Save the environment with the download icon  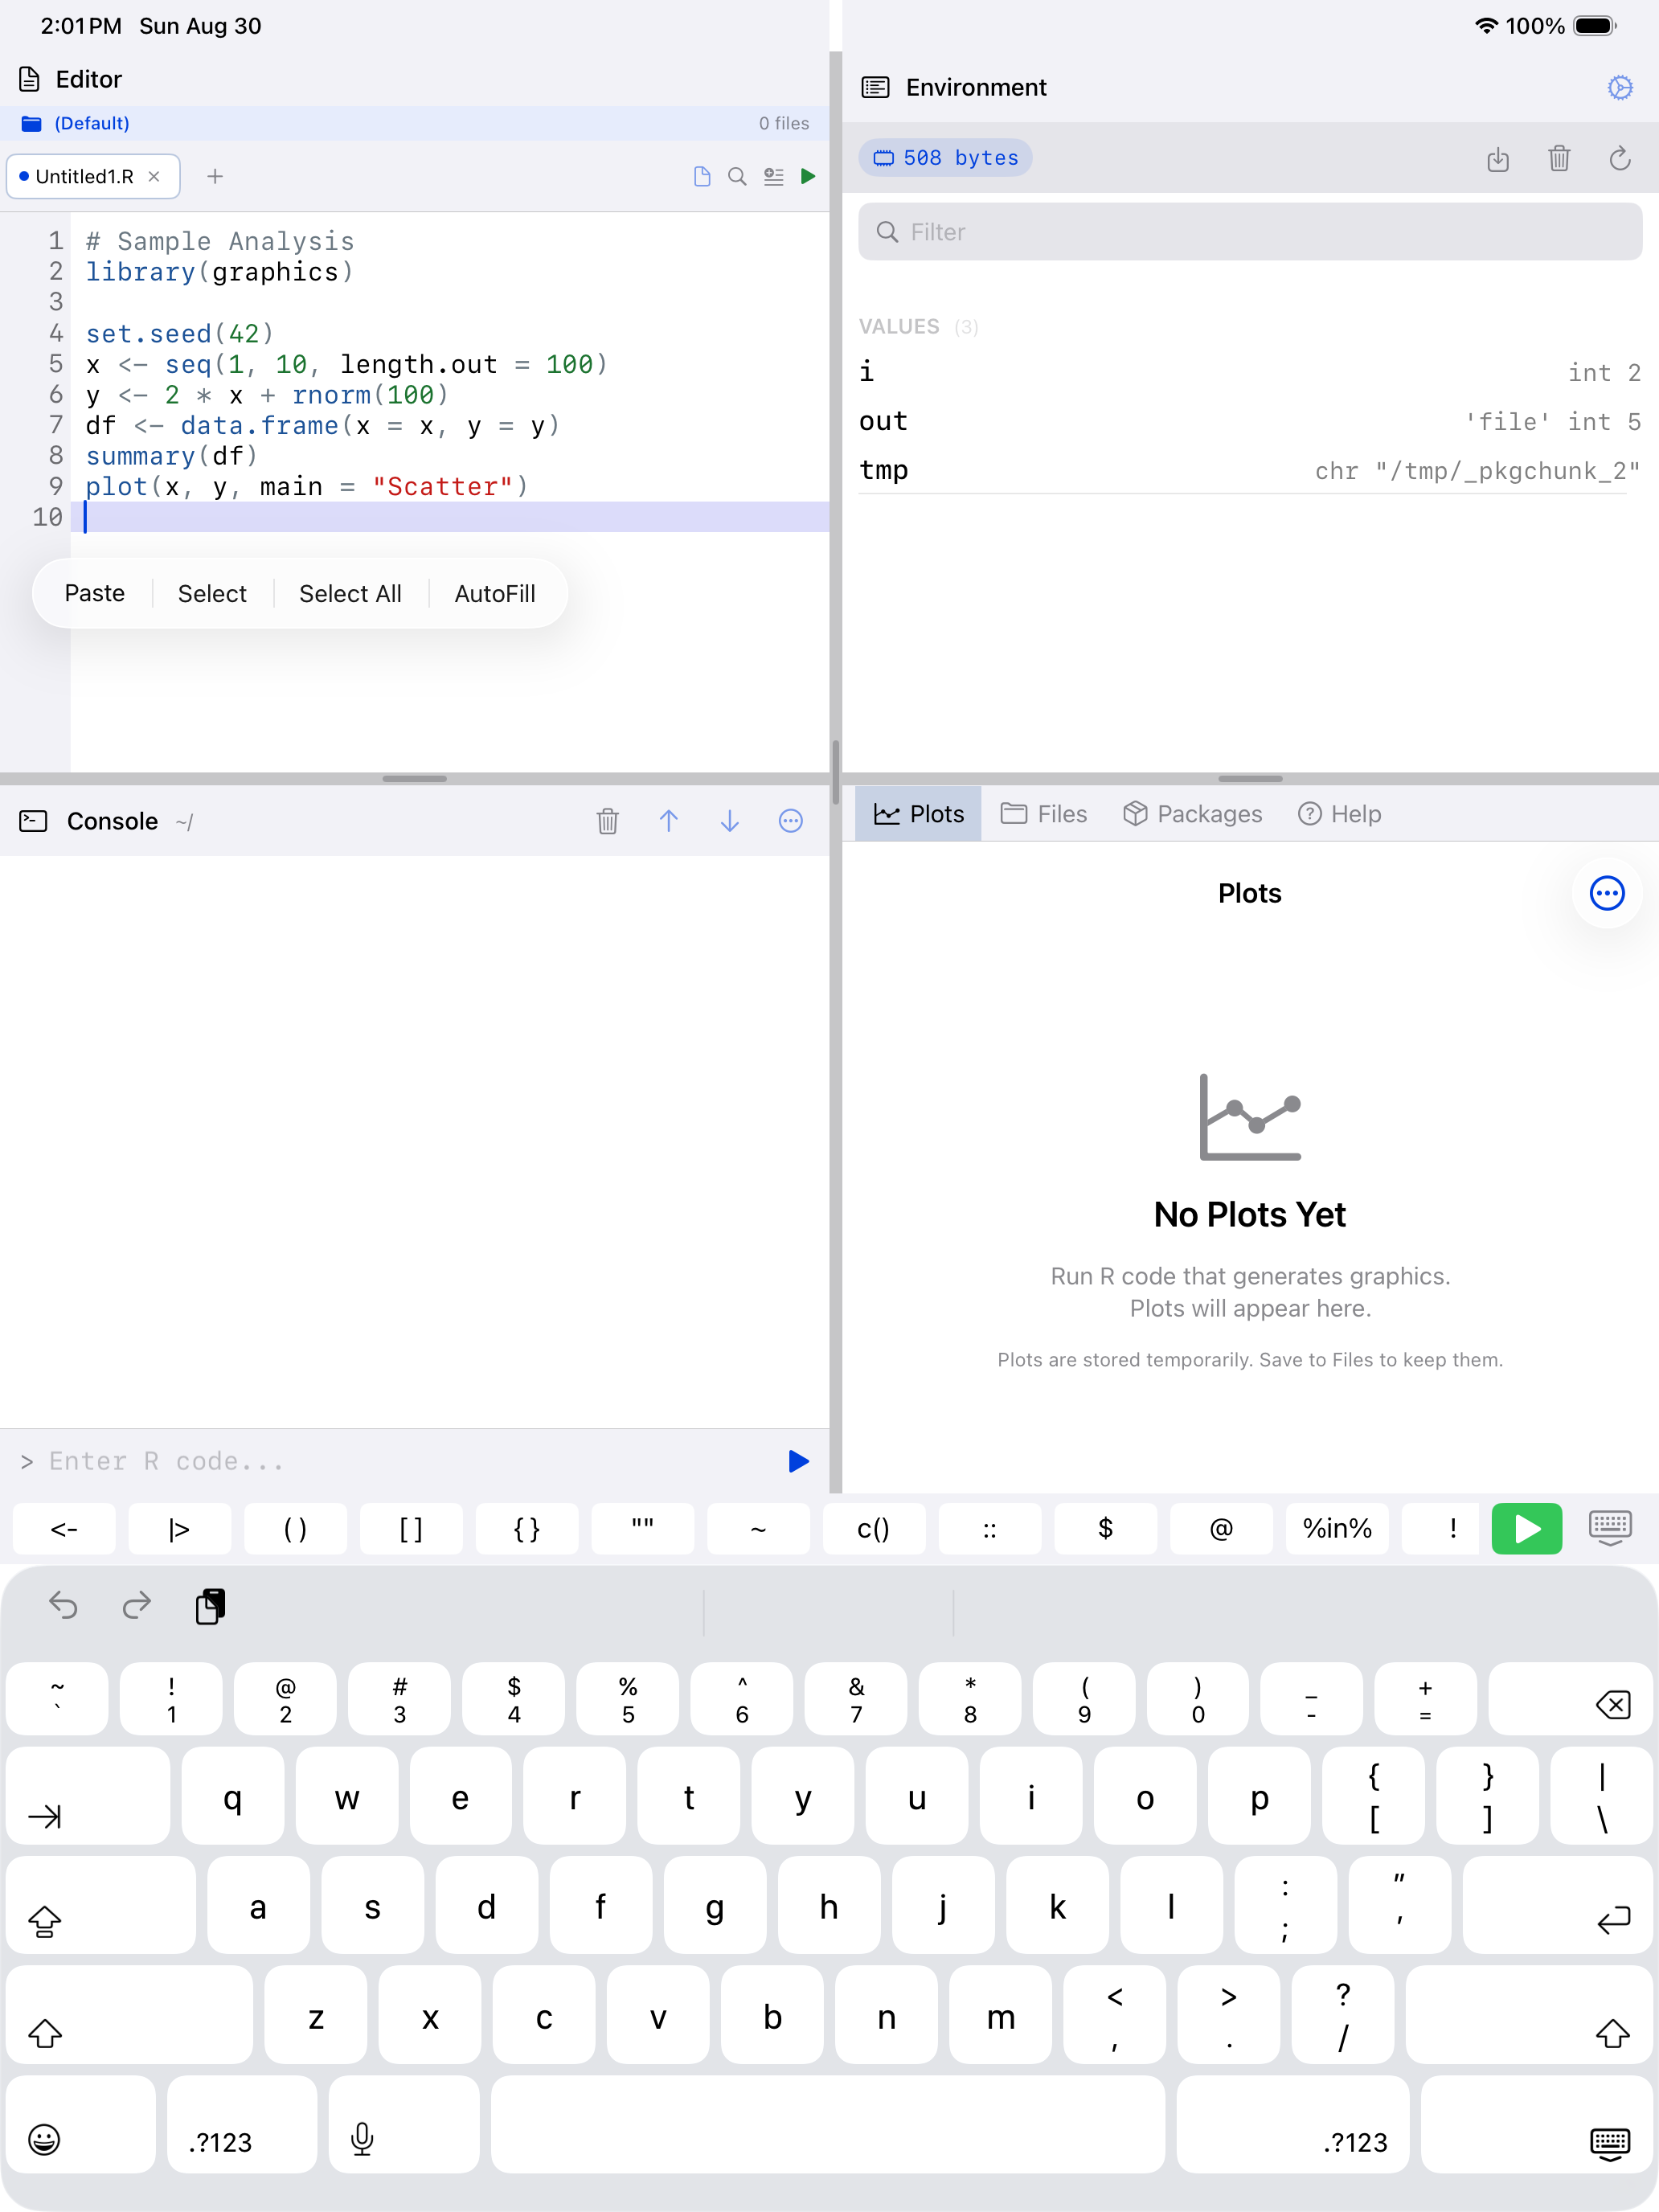1497,158
